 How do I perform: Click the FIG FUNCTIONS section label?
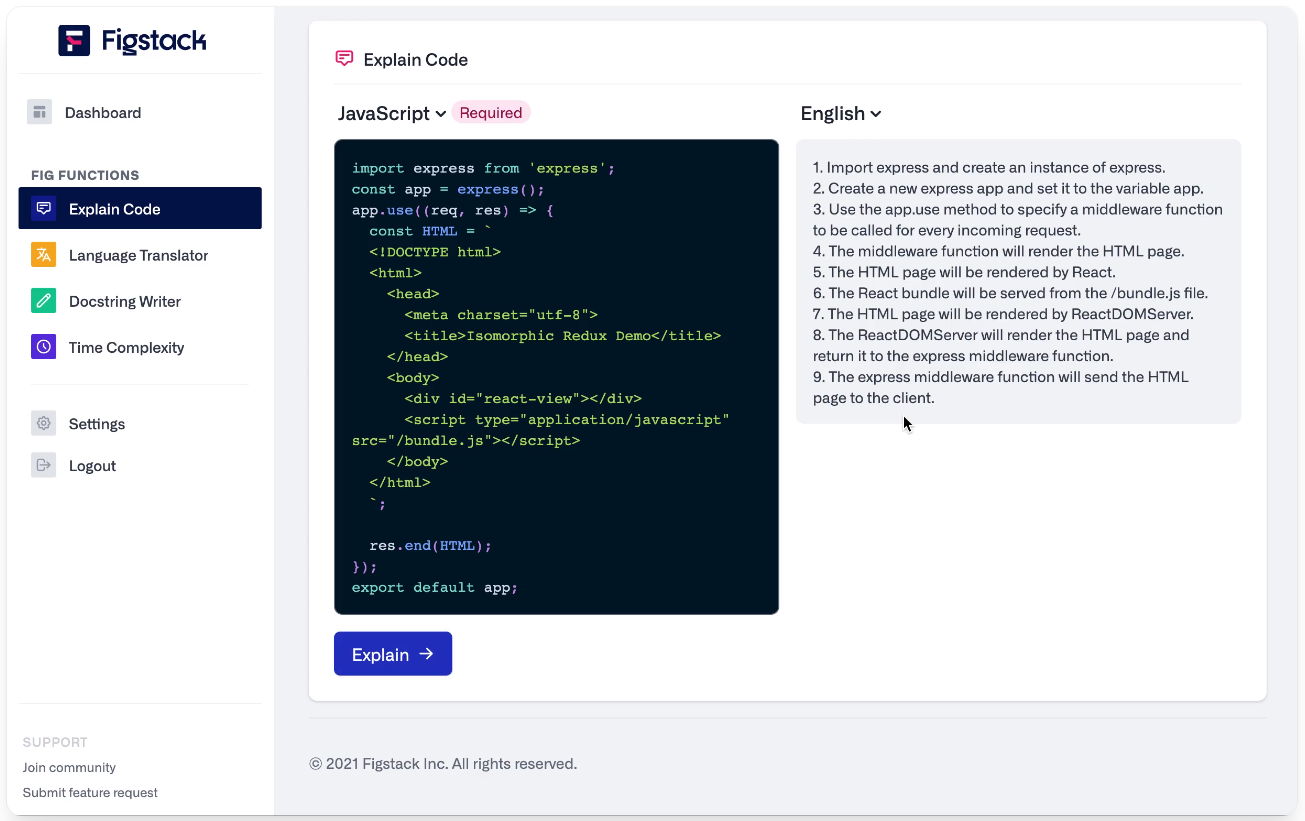click(x=85, y=175)
